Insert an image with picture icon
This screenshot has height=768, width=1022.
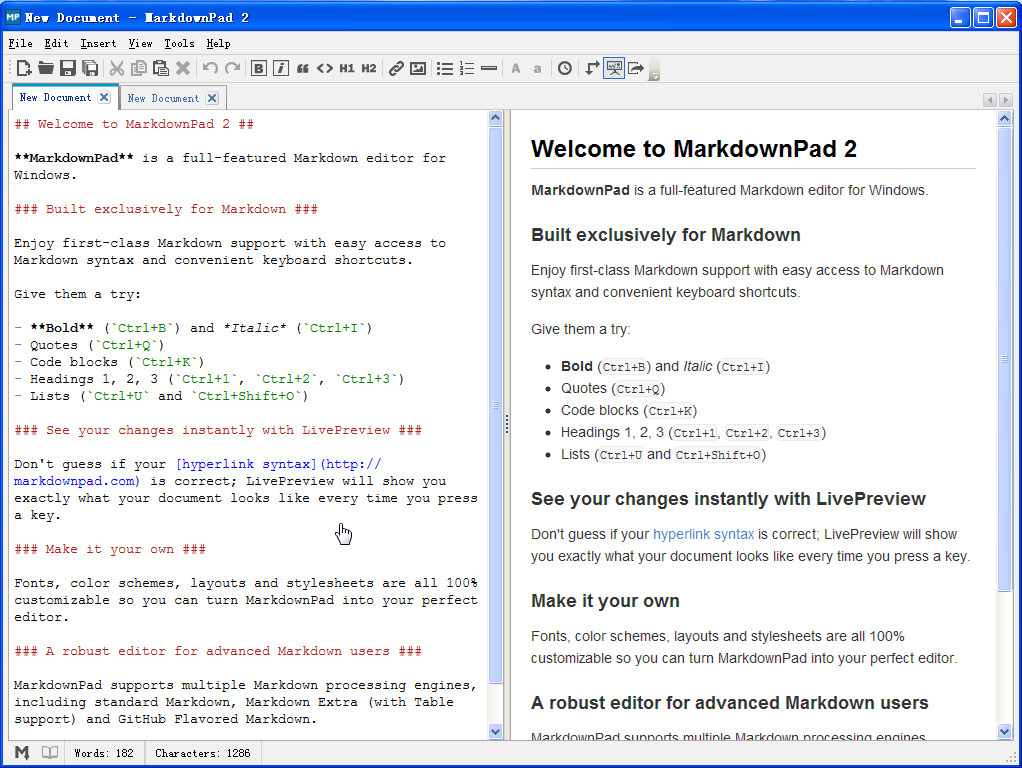pyautogui.click(x=418, y=68)
